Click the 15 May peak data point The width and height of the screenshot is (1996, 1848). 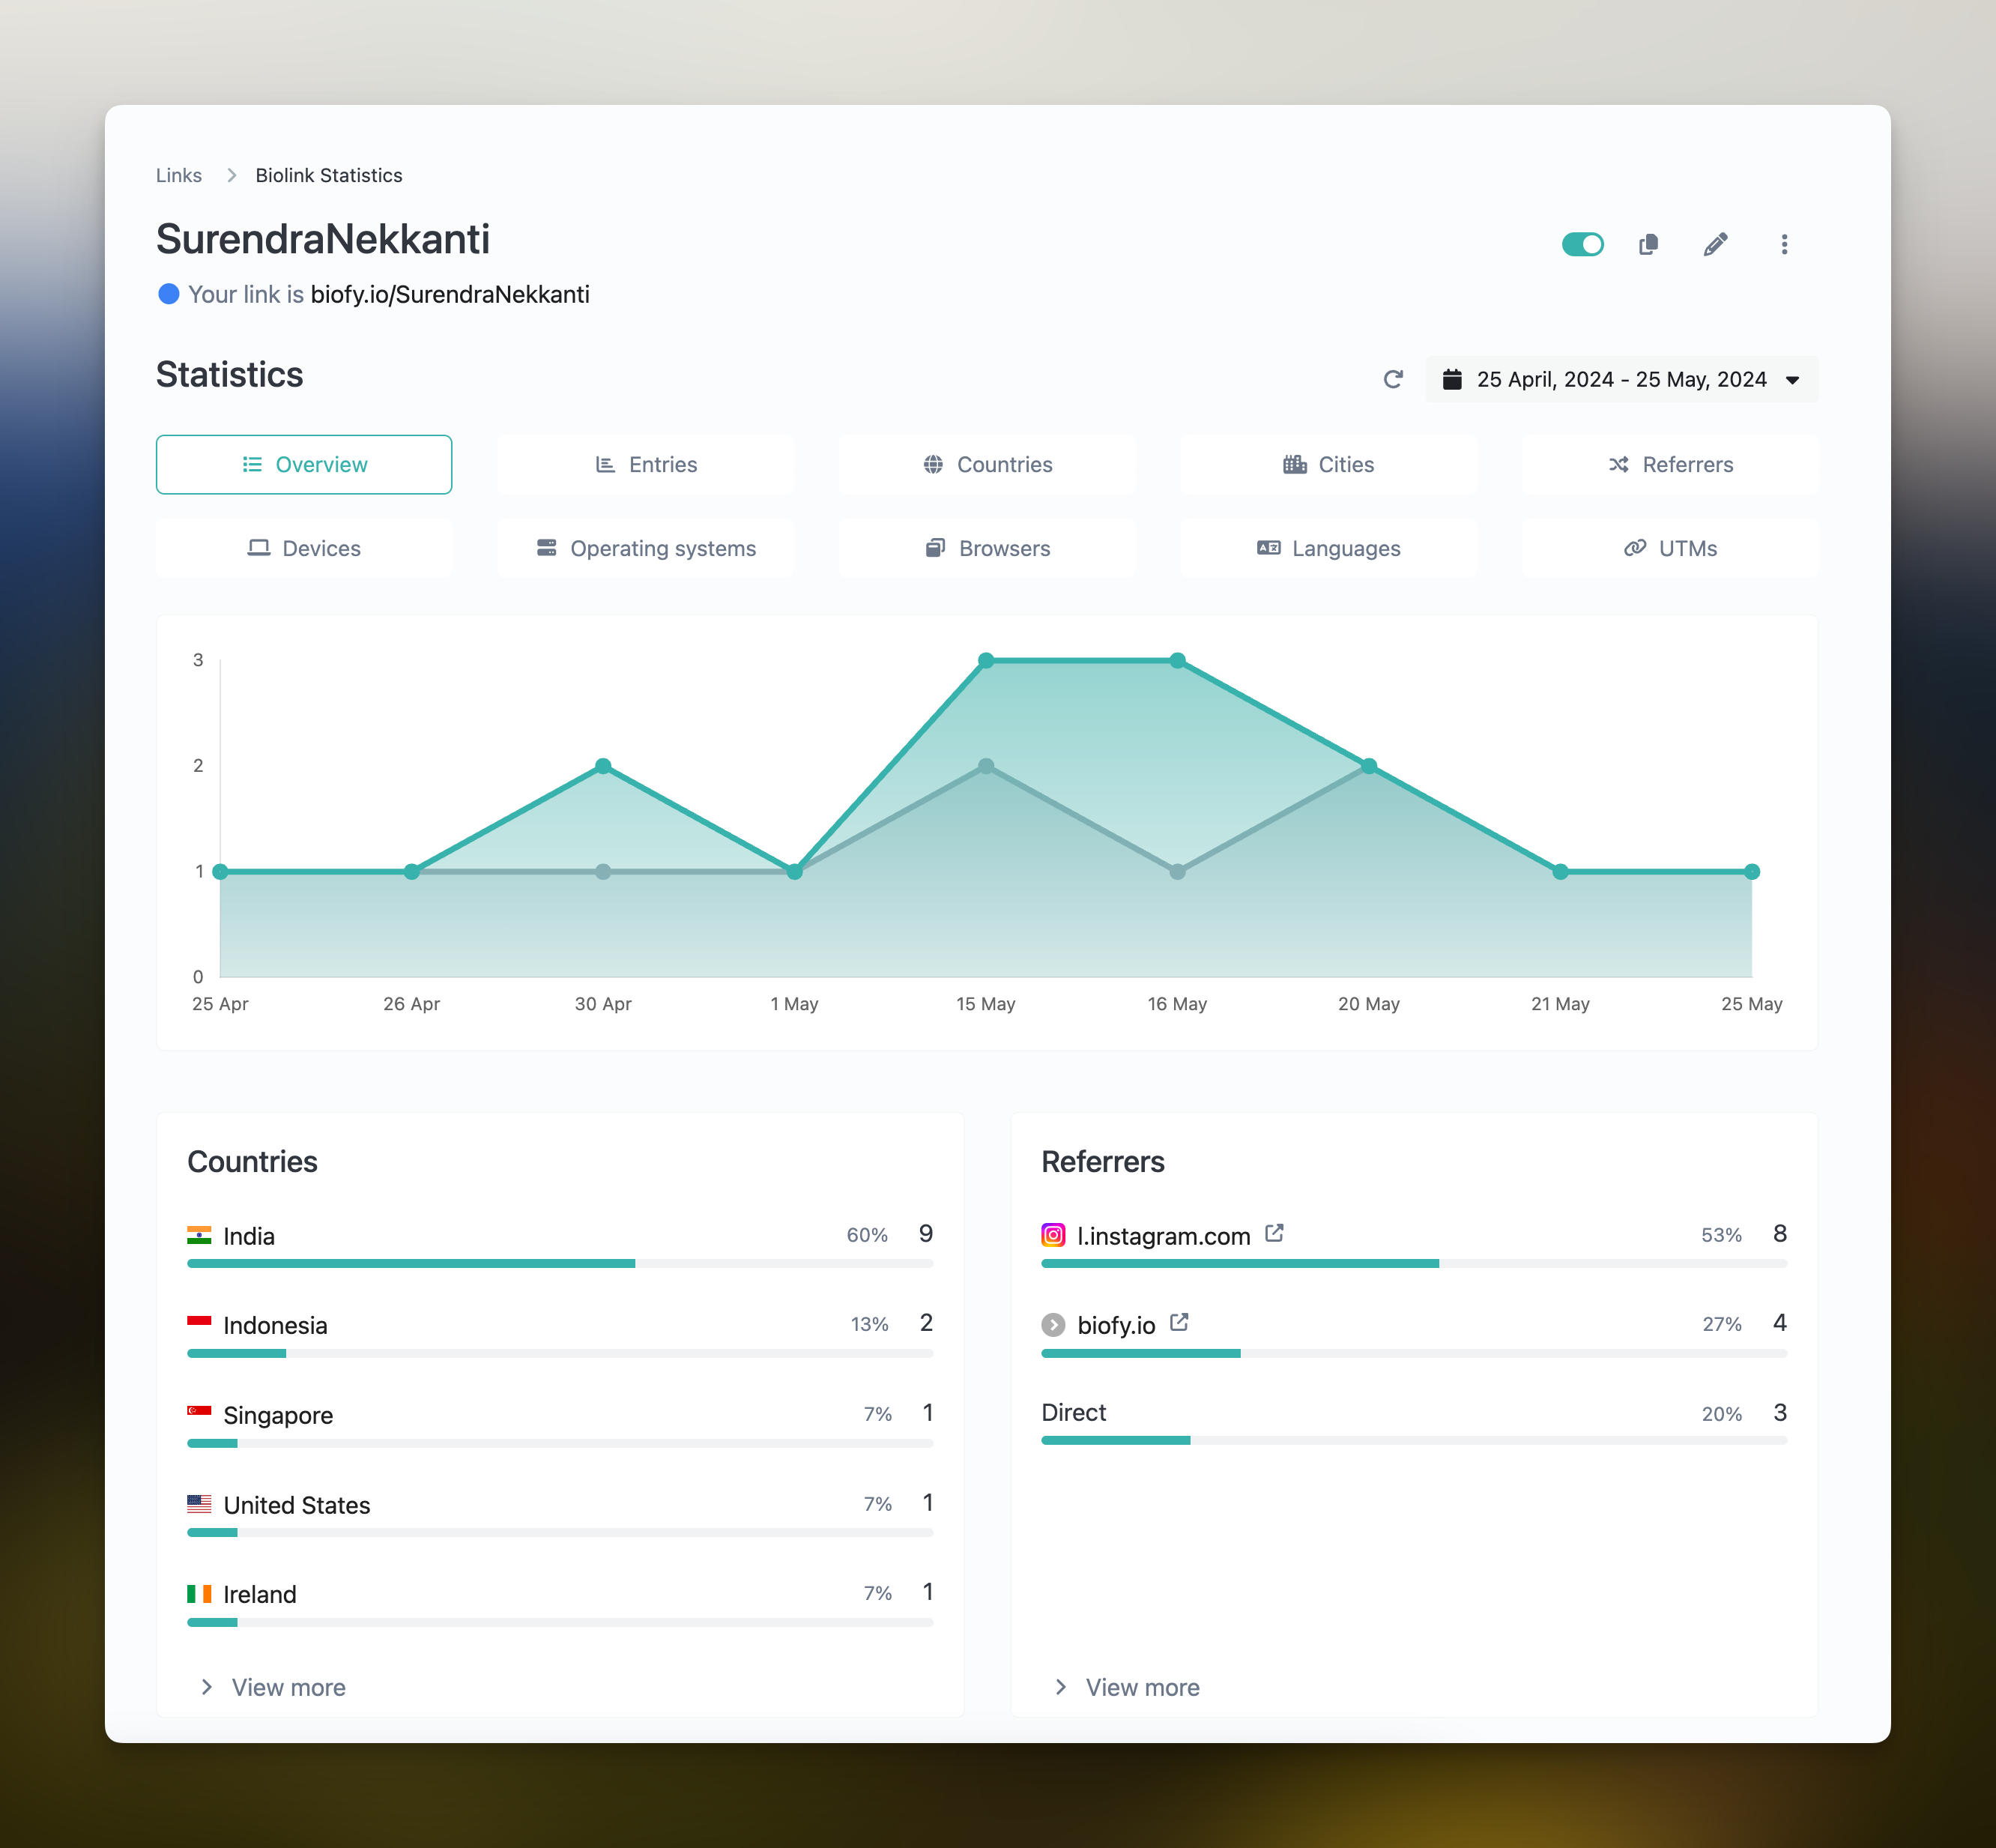pos(986,660)
